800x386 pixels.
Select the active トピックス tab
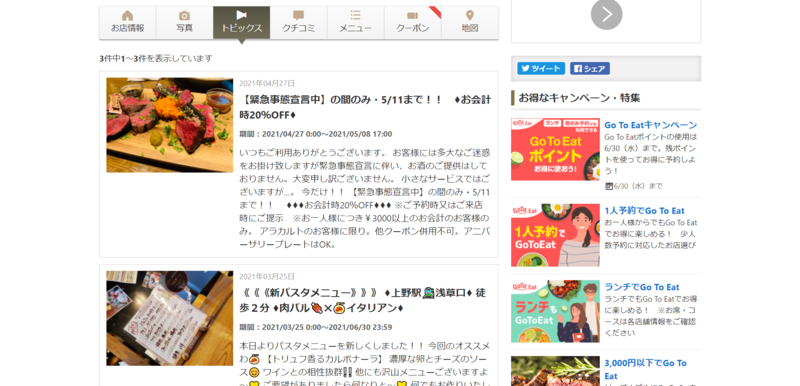tap(241, 22)
